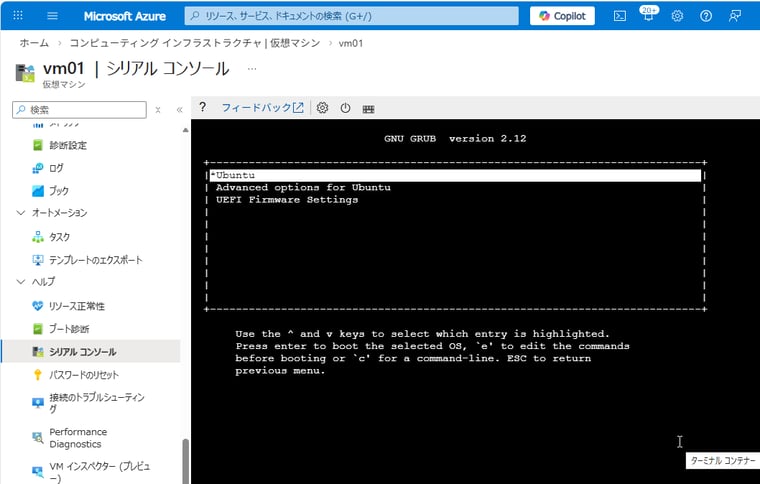
Task: Click the タスク hierarchy icon
Action: [38, 236]
